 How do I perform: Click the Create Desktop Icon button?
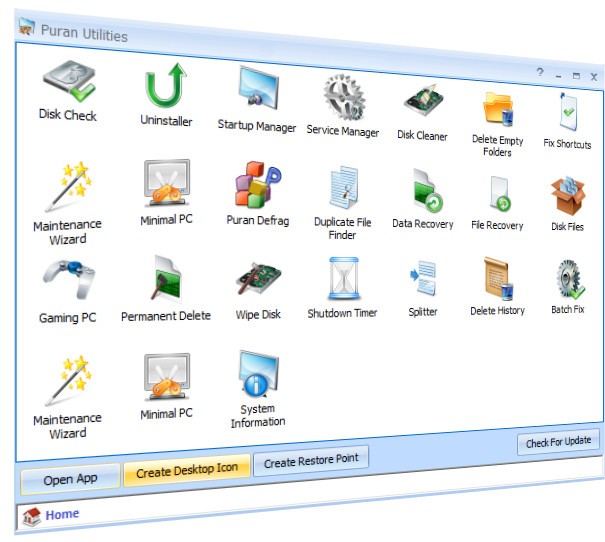pyautogui.click(x=187, y=470)
